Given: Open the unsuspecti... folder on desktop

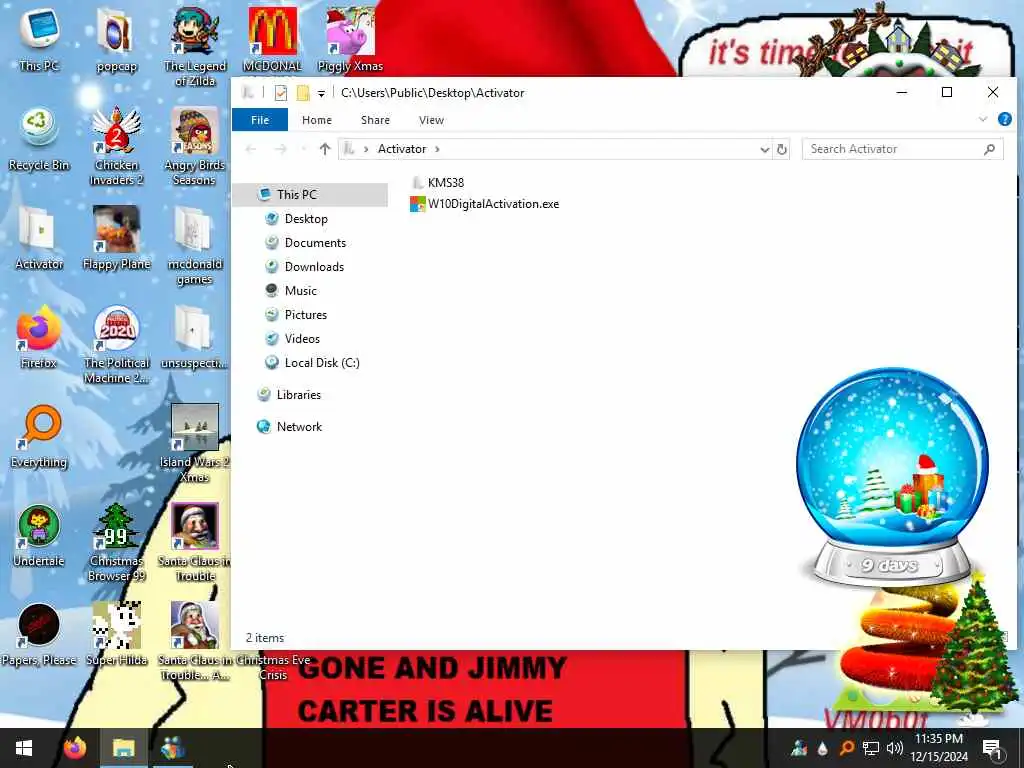Looking at the screenshot, I should point(195,337).
